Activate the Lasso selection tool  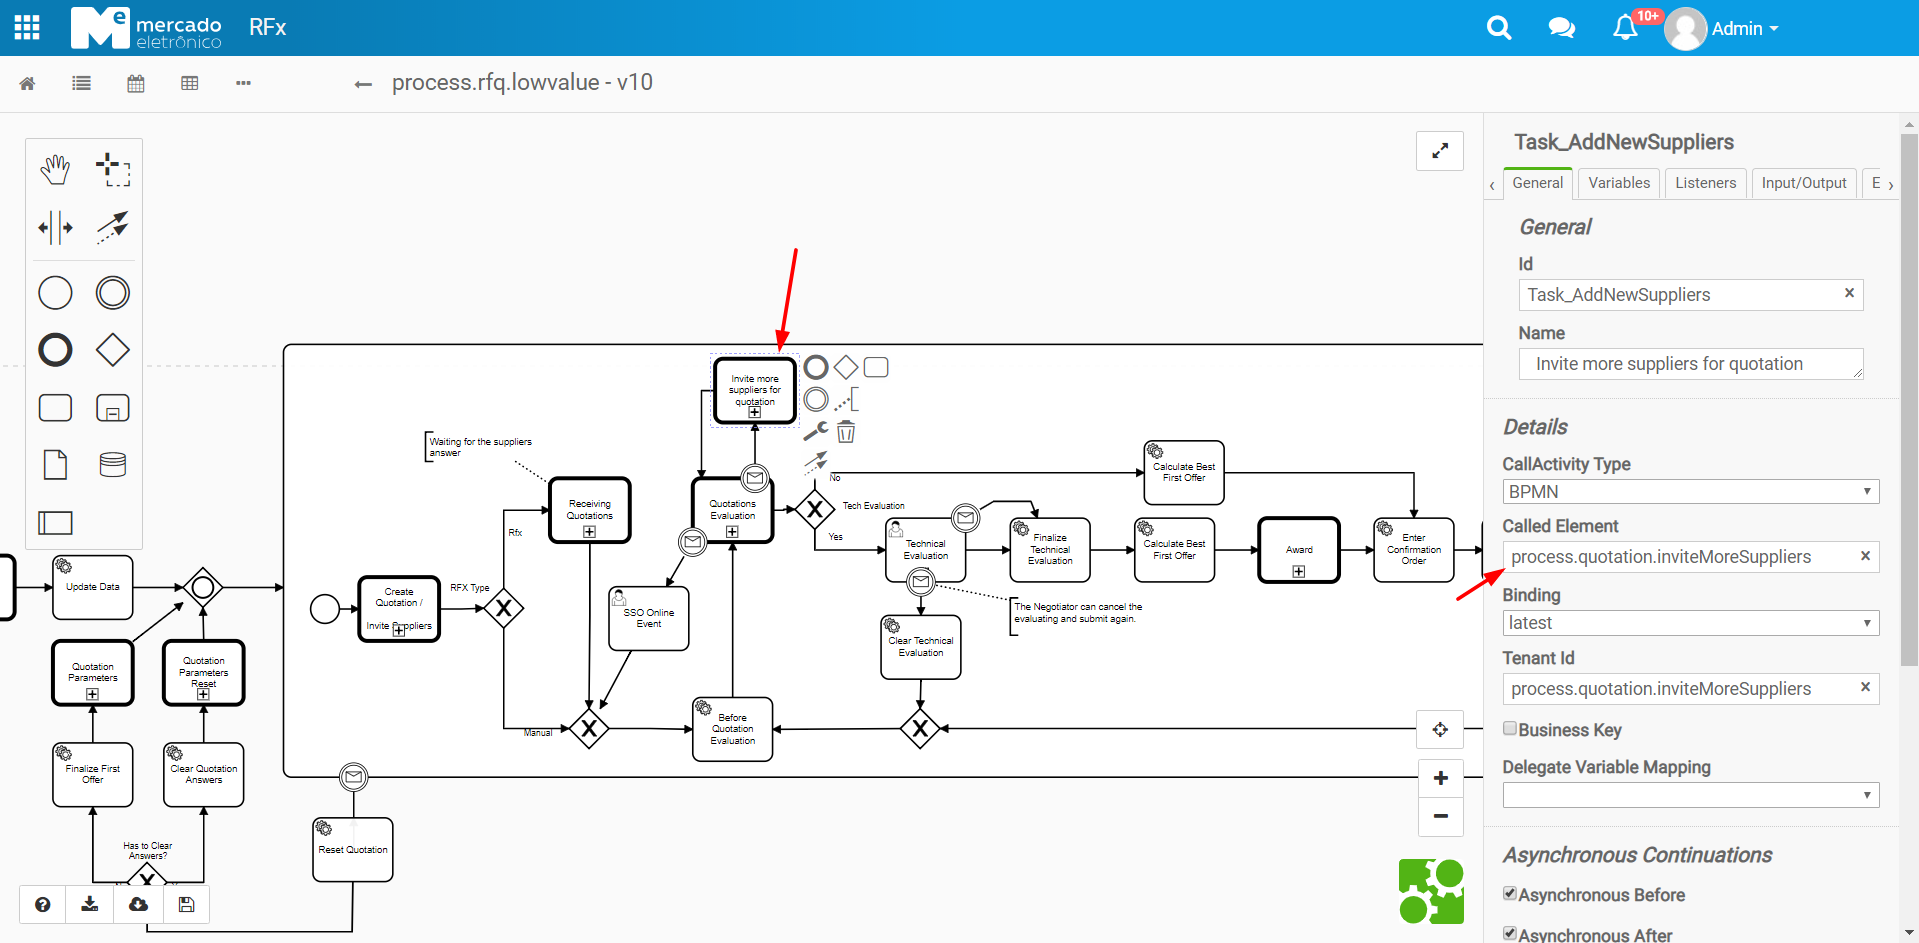(113, 169)
